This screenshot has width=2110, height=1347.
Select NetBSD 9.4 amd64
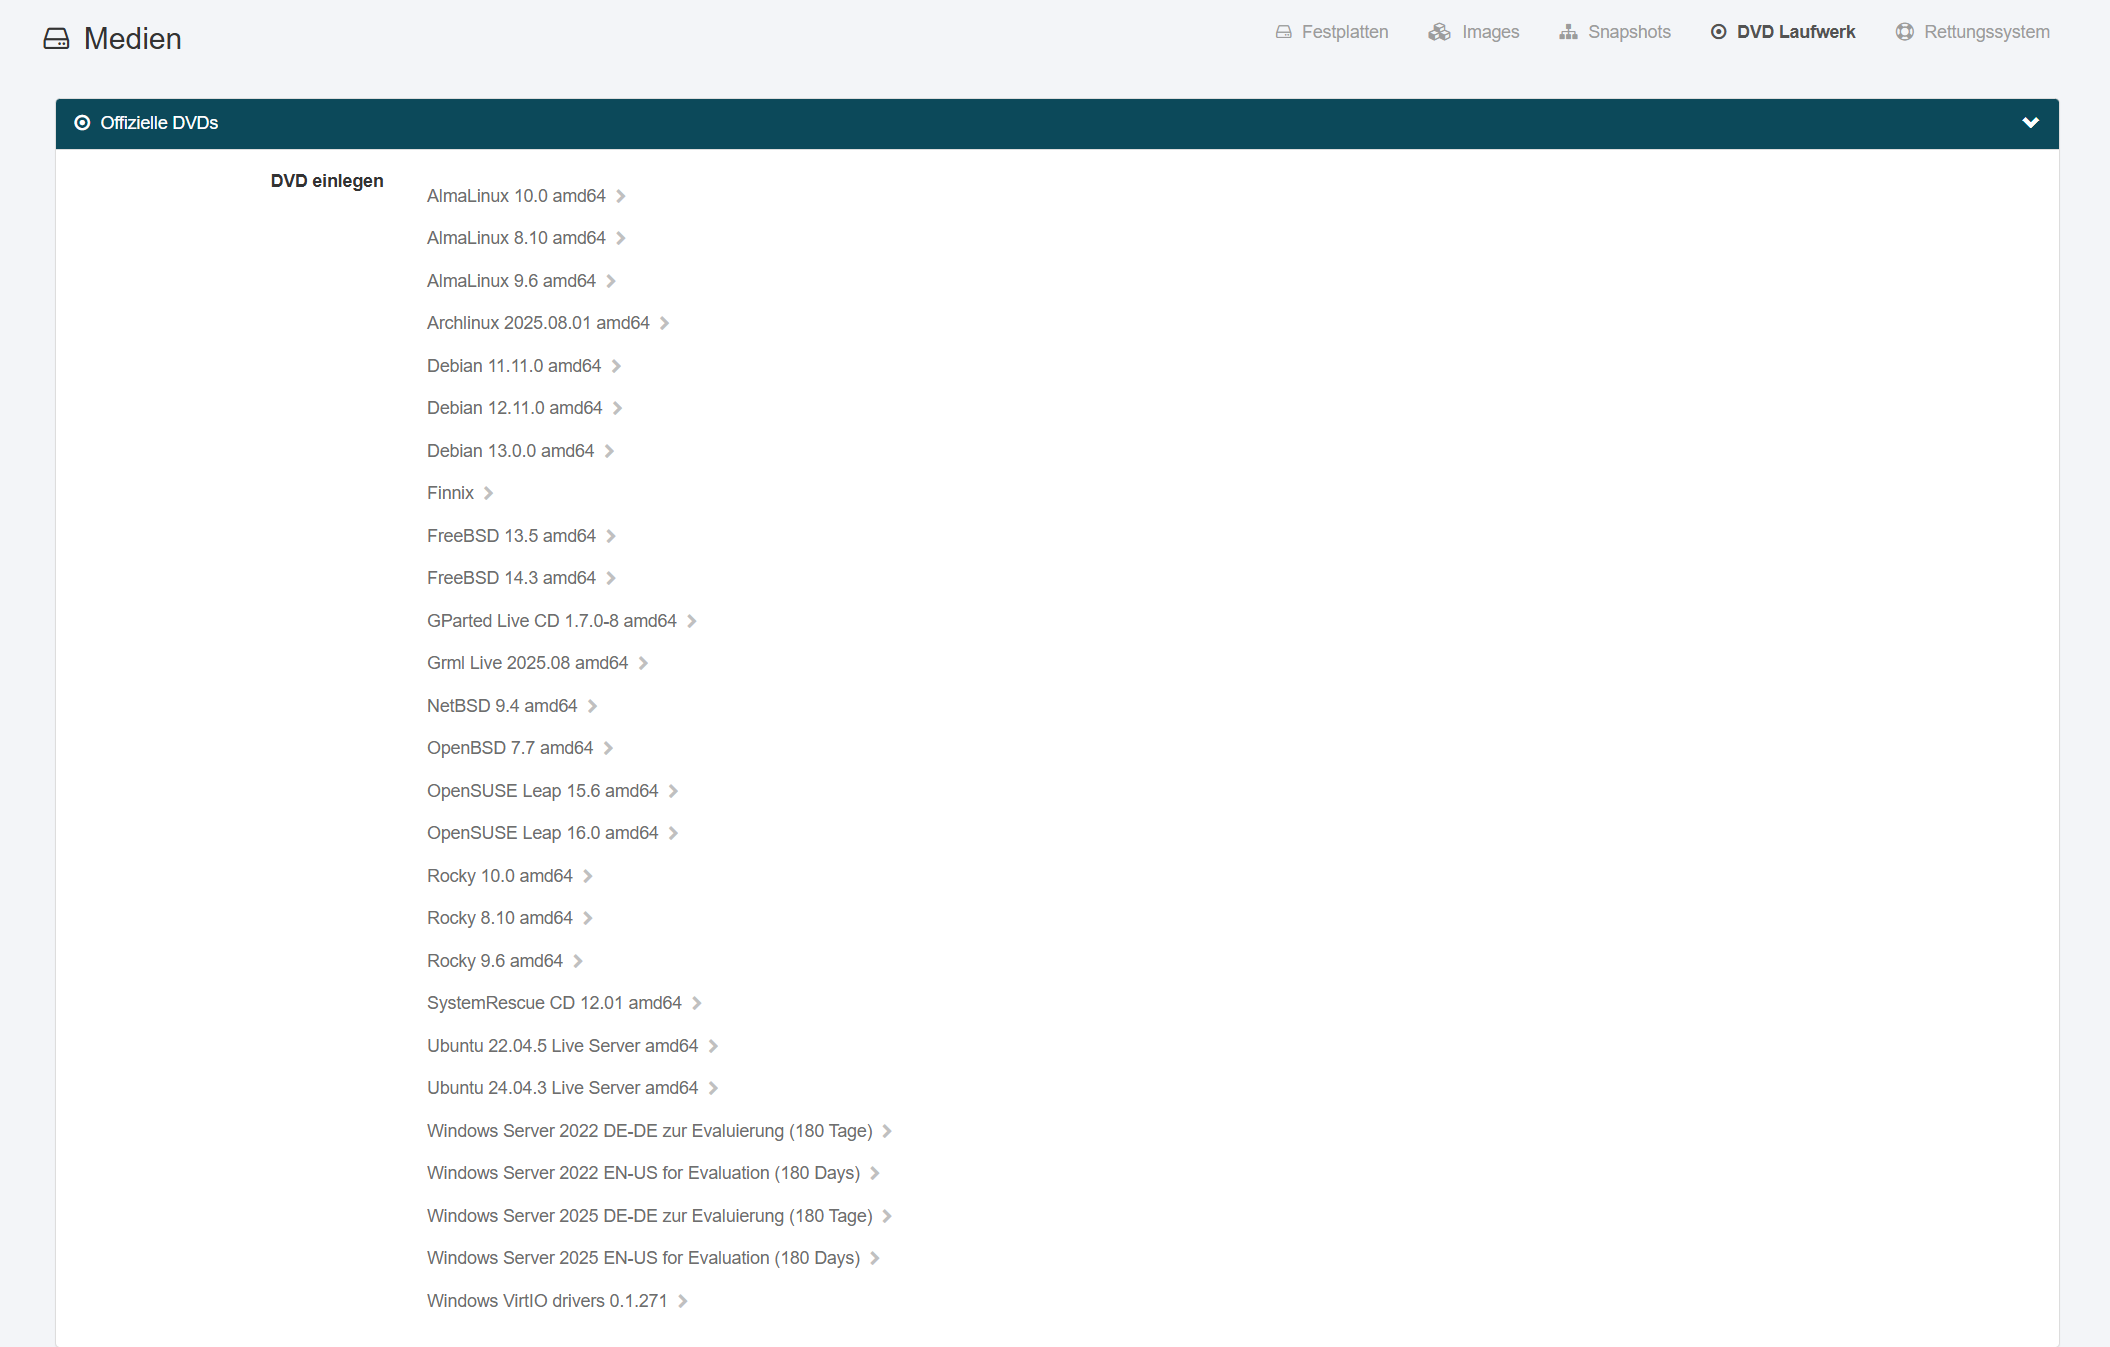[512, 706]
